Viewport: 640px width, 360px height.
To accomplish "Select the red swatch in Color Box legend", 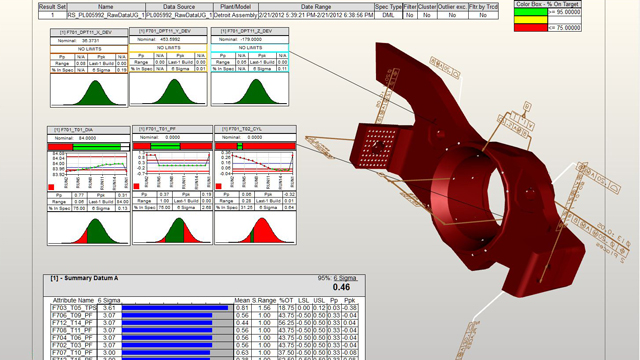I will tap(531, 27).
